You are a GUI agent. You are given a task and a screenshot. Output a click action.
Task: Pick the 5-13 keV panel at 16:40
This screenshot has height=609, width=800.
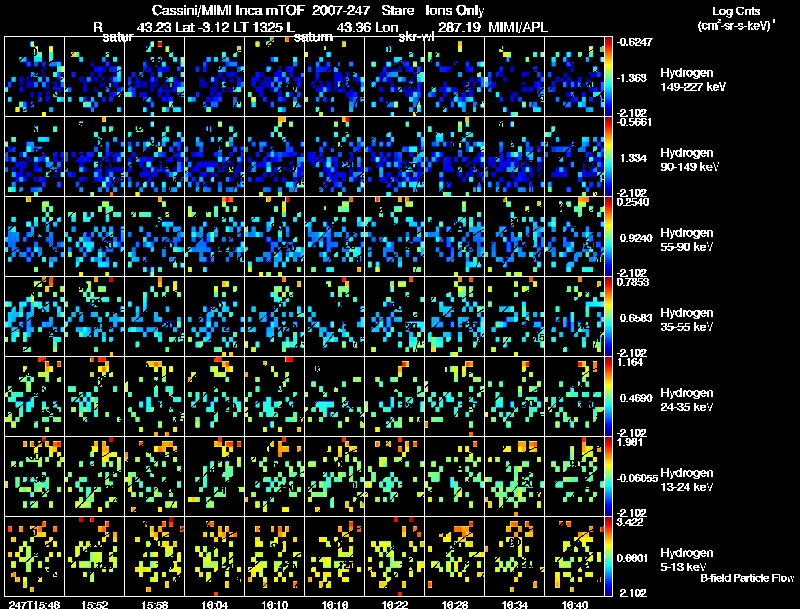pos(574,557)
